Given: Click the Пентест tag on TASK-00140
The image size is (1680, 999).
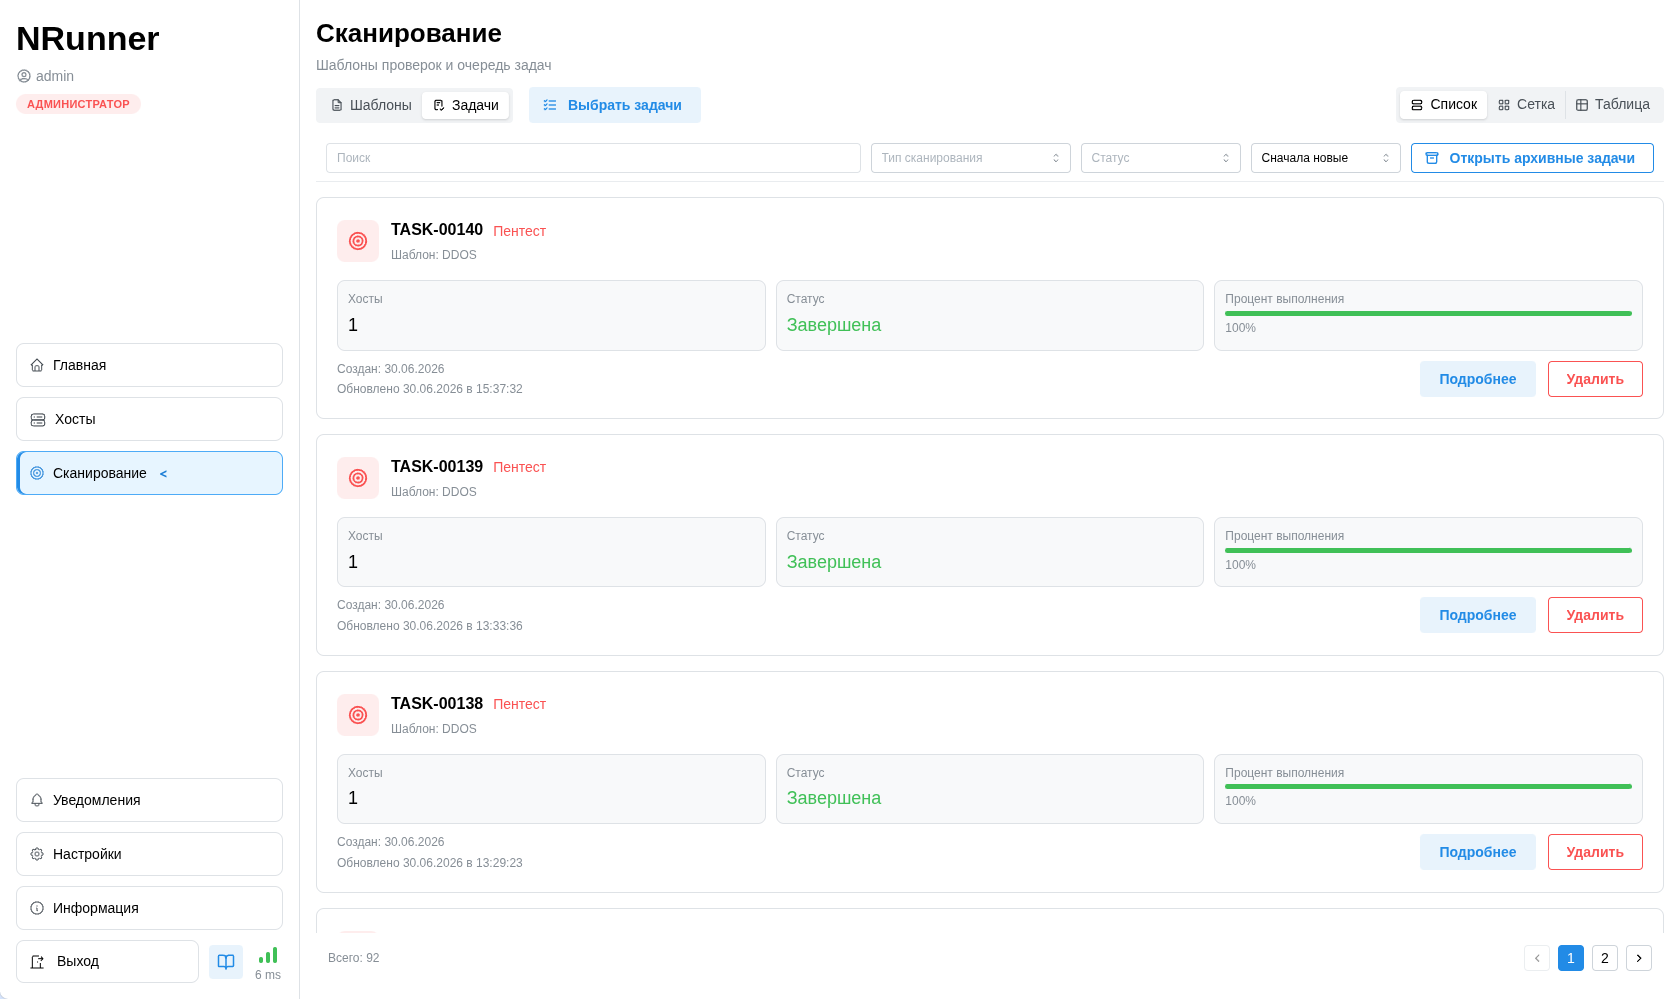Looking at the screenshot, I should (x=519, y=231).
